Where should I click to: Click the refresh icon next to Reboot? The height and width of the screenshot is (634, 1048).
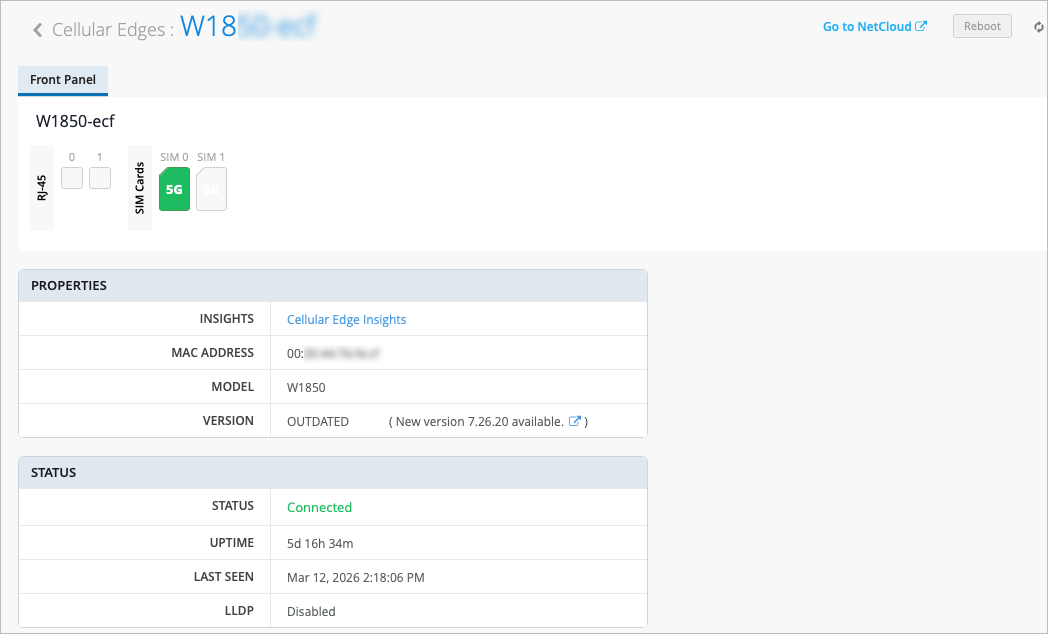coord(1039,27)
